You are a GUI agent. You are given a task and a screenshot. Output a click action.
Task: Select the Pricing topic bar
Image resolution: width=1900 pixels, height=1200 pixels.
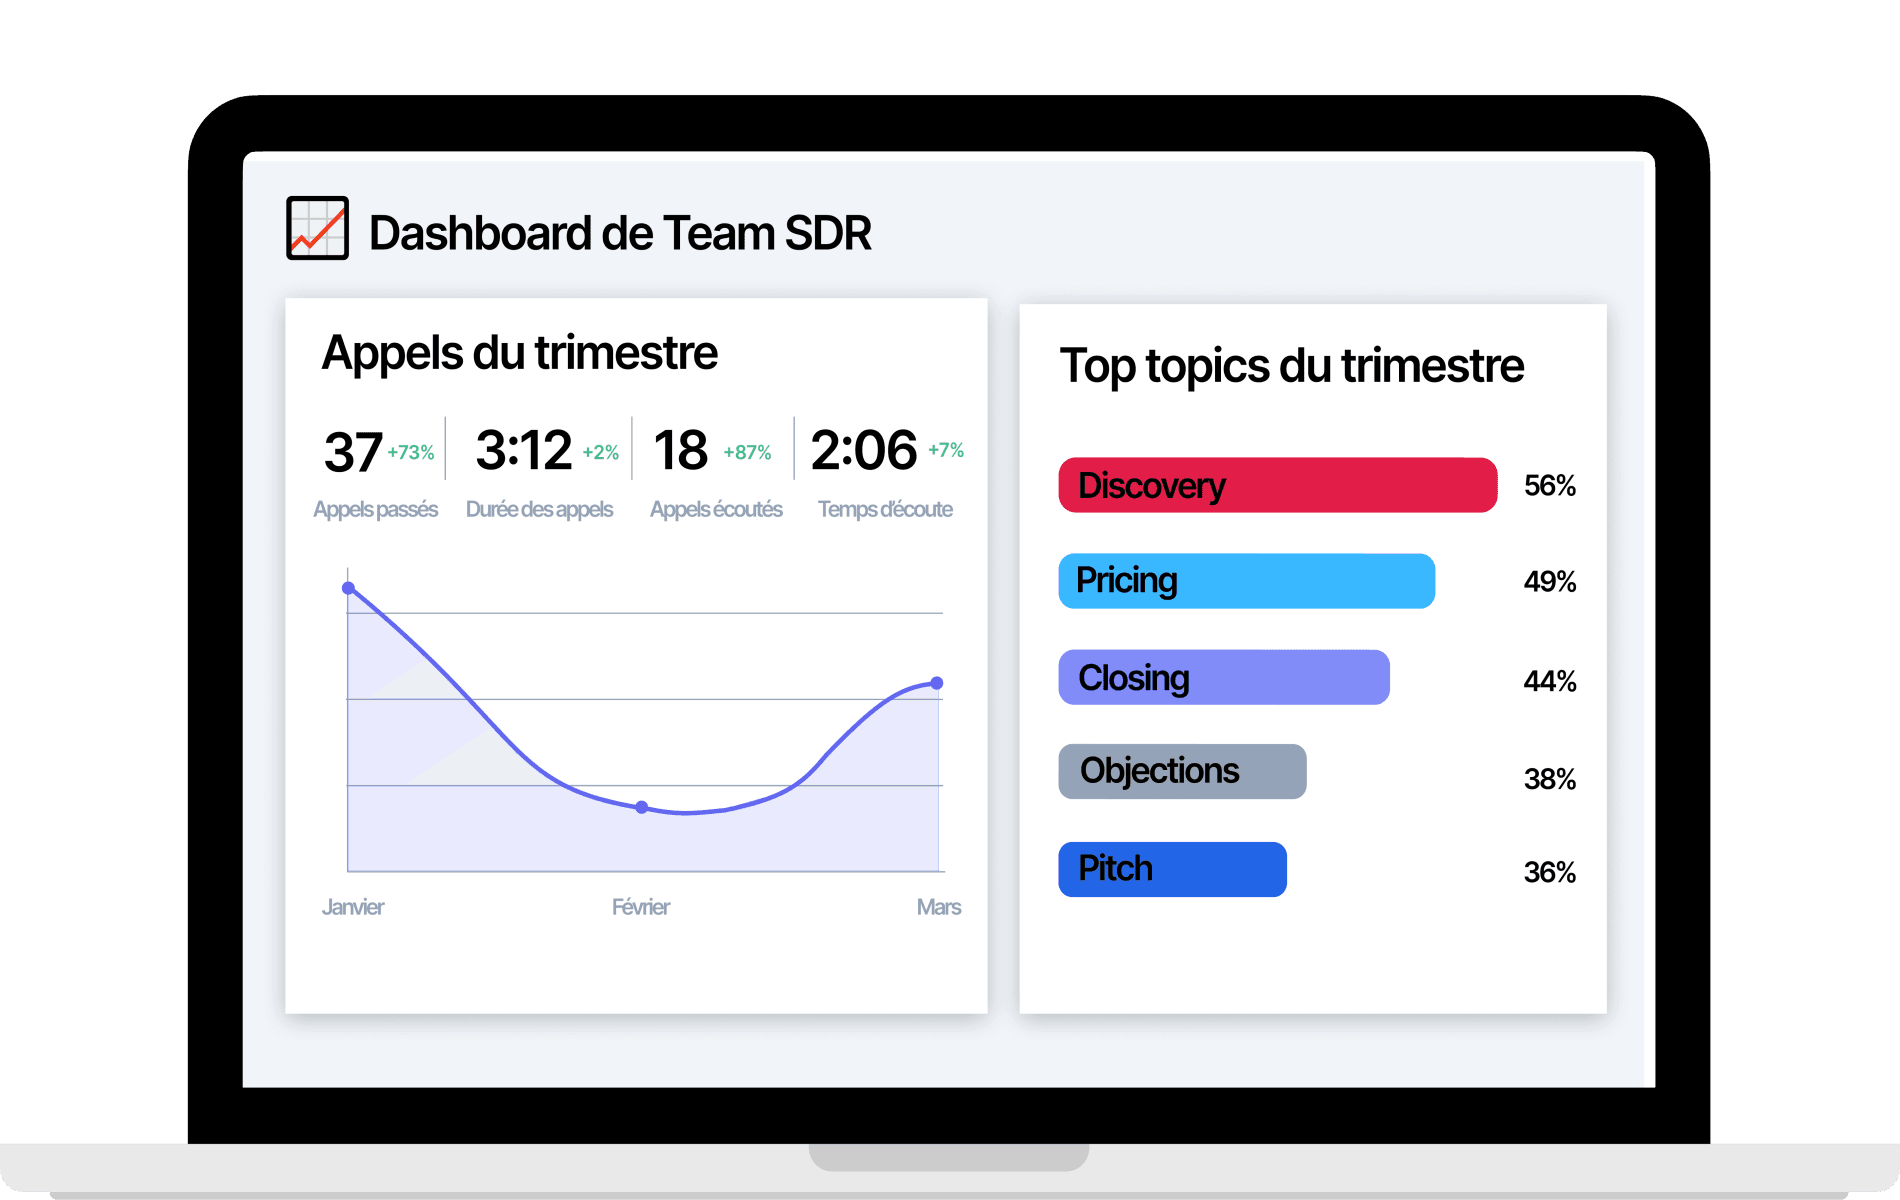coord(1246,580)
